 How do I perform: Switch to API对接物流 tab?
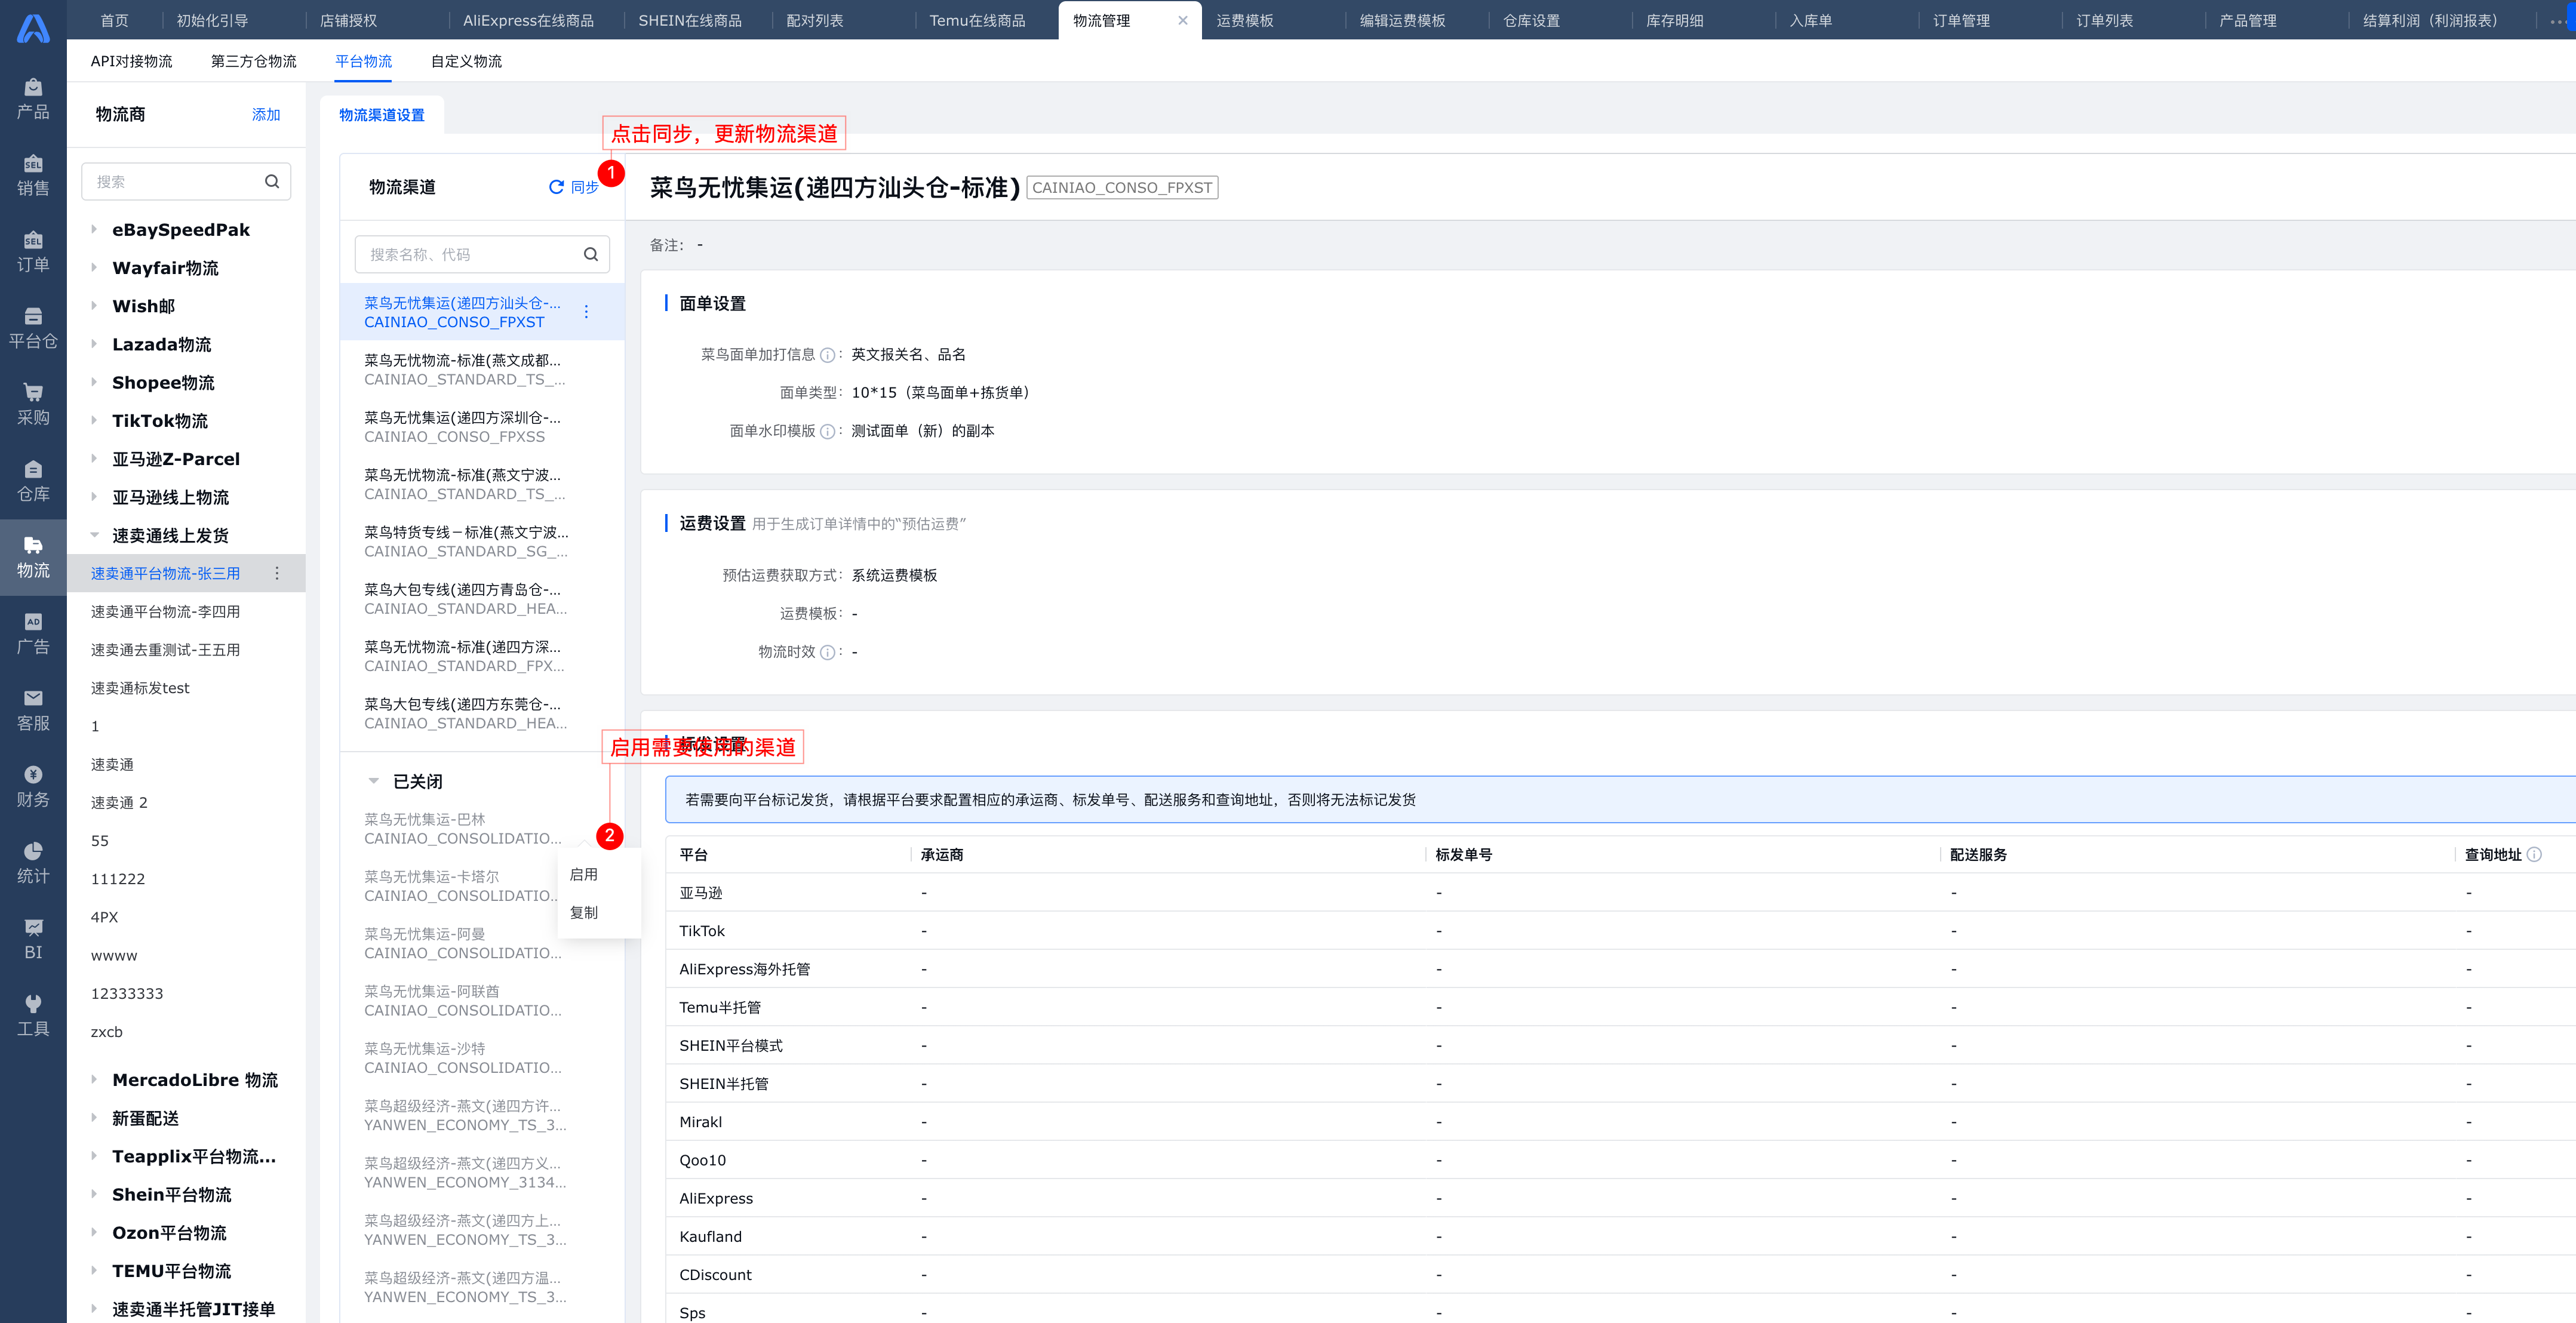131,61
